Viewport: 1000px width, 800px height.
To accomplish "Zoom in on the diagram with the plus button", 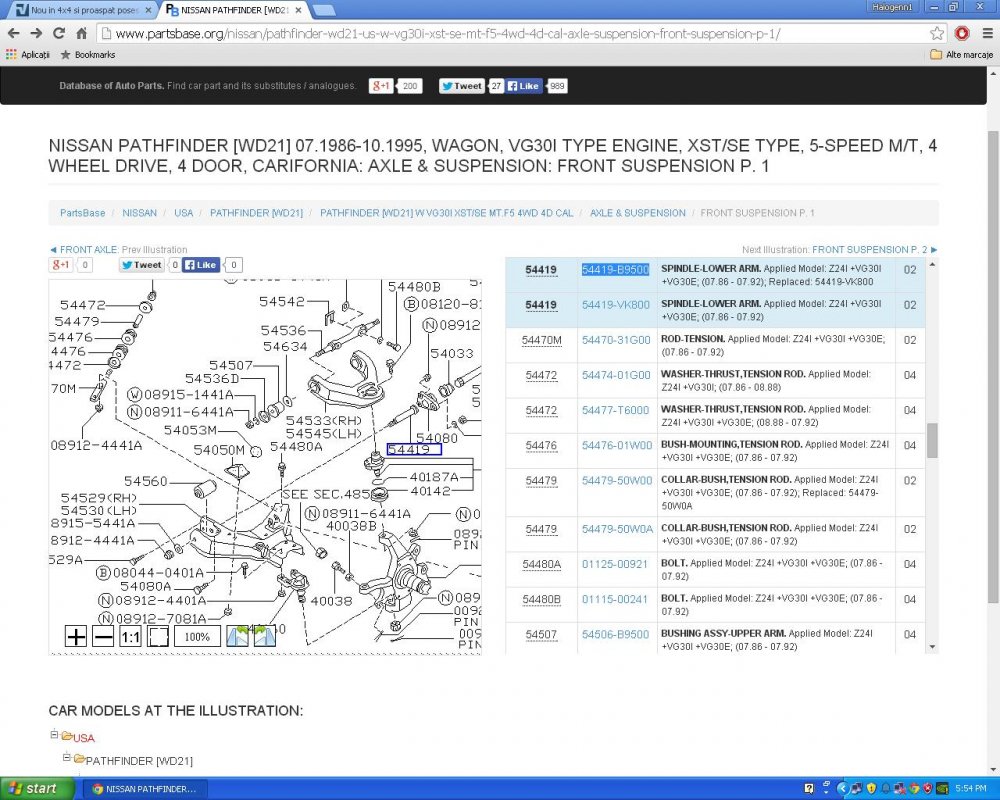I will coord(76,636).
